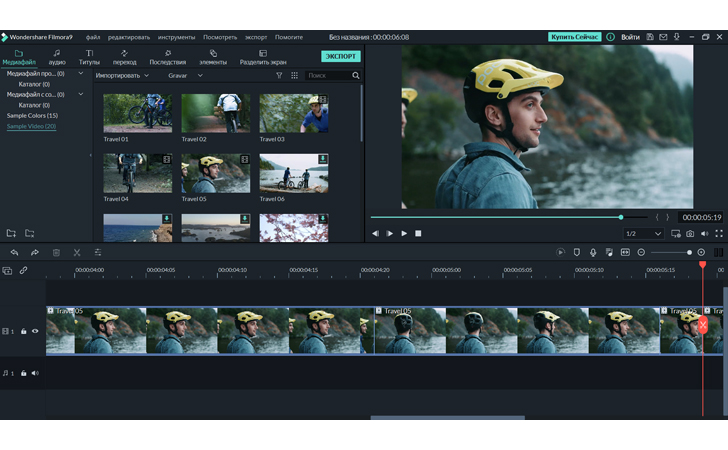Click the timeline zoom slider
This screenshot has height=450, width=728.
coord(671,253)
